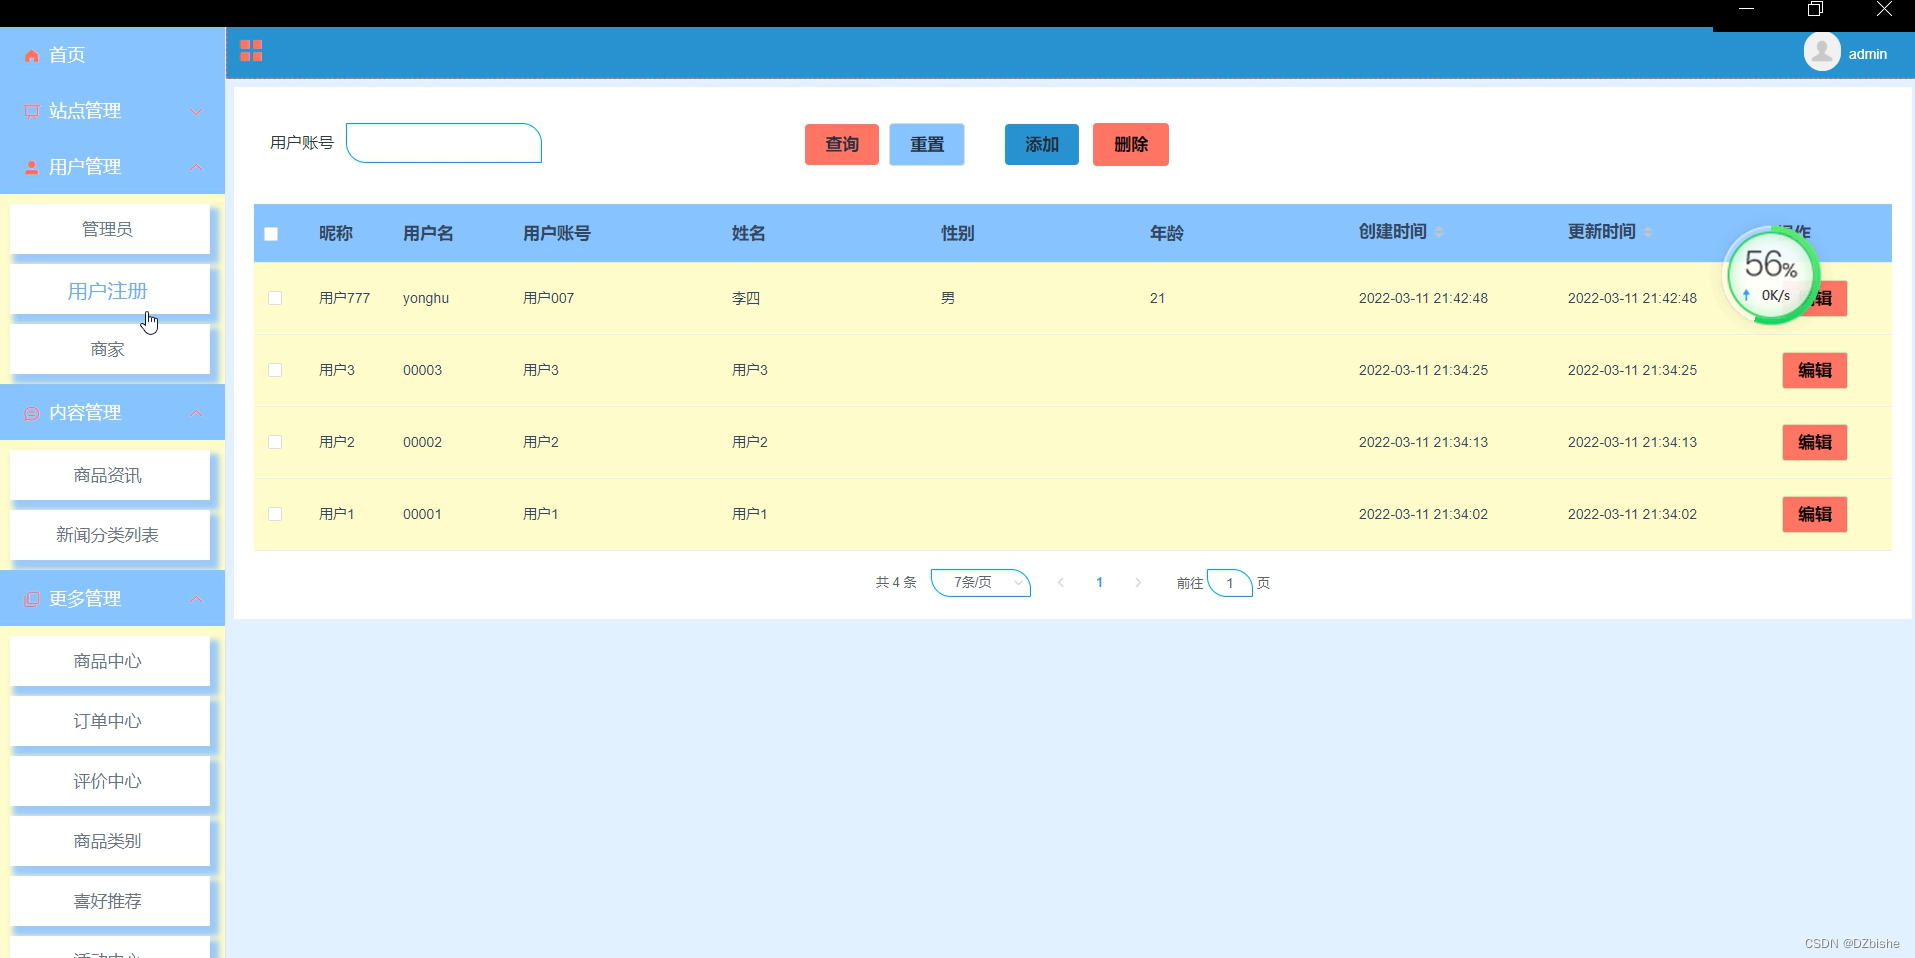This screenshot has width=1915, height=958.
Task: Click the 更多管理 copy icon
Action: pos(32,600)
